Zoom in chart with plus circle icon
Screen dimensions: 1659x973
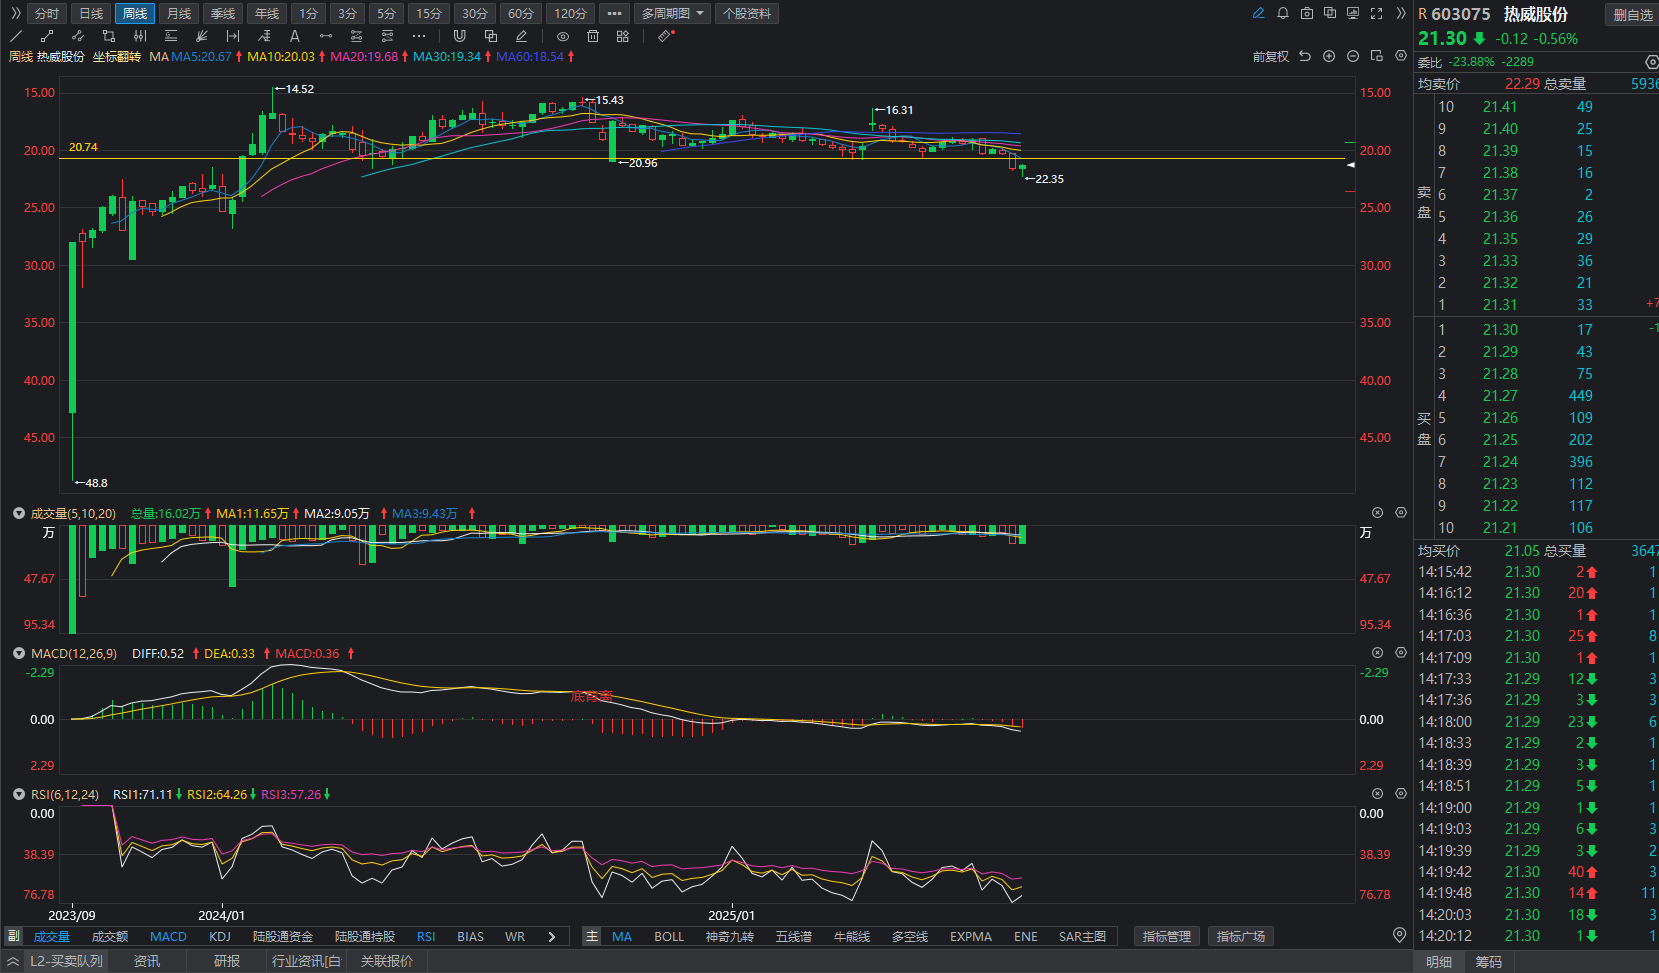pos(1329,56)
